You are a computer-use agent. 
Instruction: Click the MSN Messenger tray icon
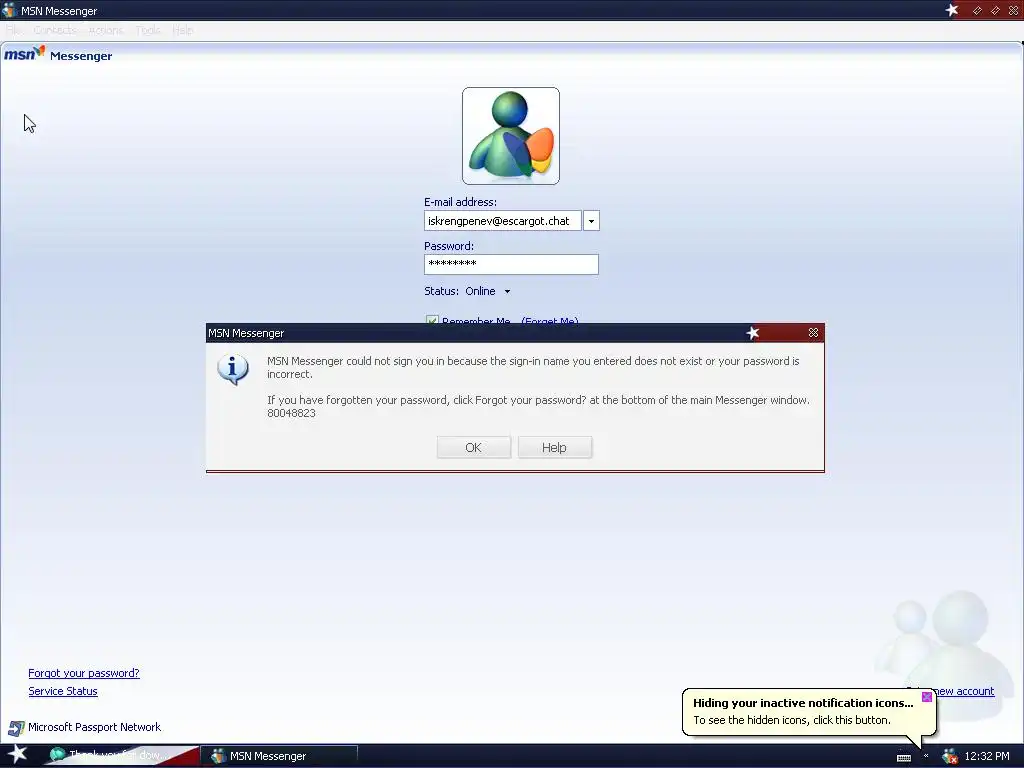950,756
